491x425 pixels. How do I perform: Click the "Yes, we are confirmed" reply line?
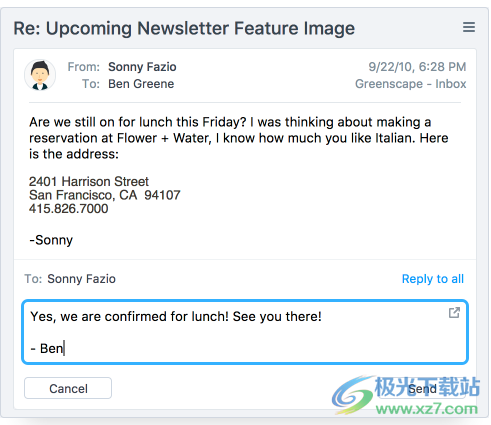(x=176, y=316)
